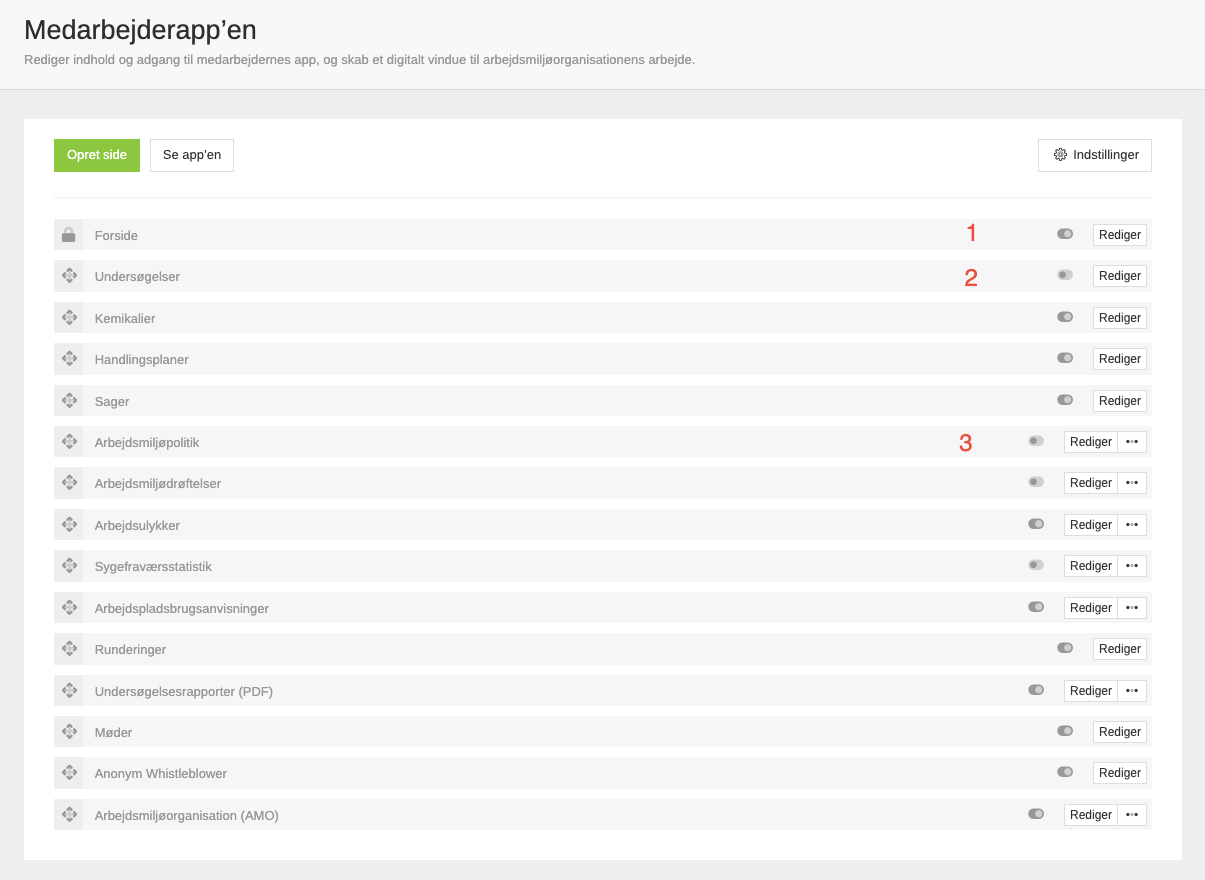Click Rediger for Undersøgelsesrapporter (PDF)
The image size is (1205, 880).
[1091, 691]
